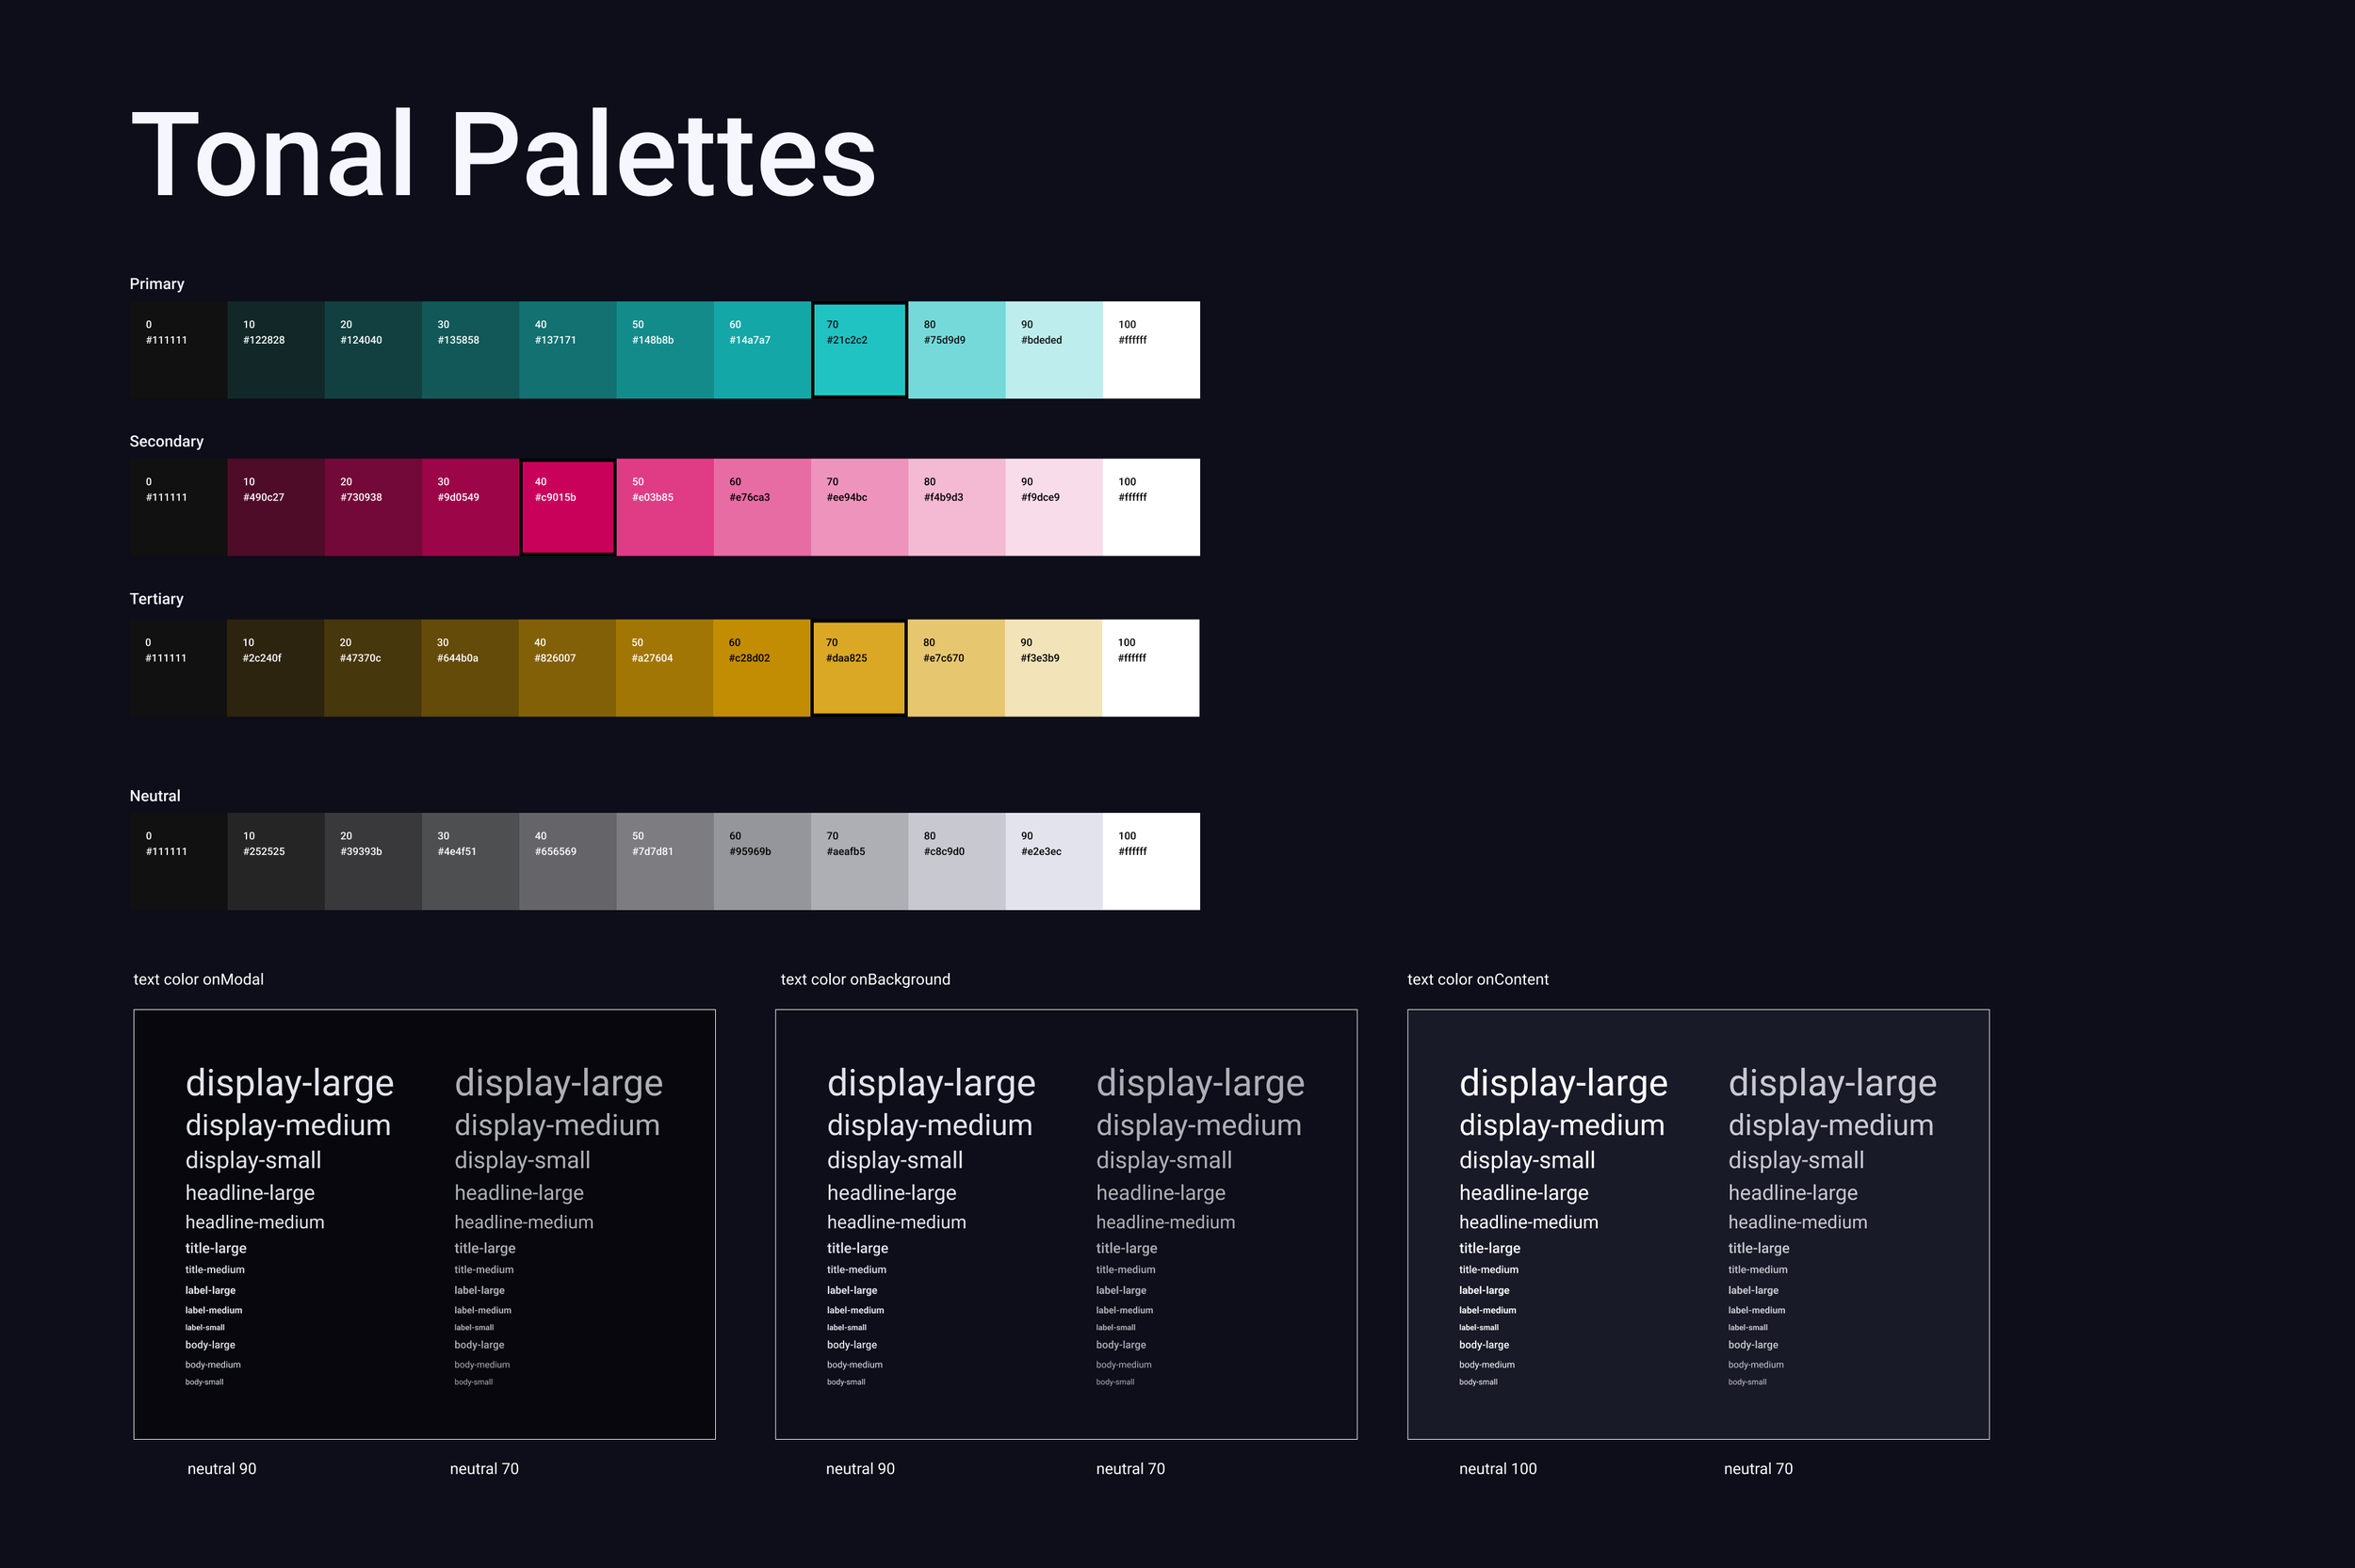Click the Secondary palette label
The image size is (2355, 1568).
(166, 441)
